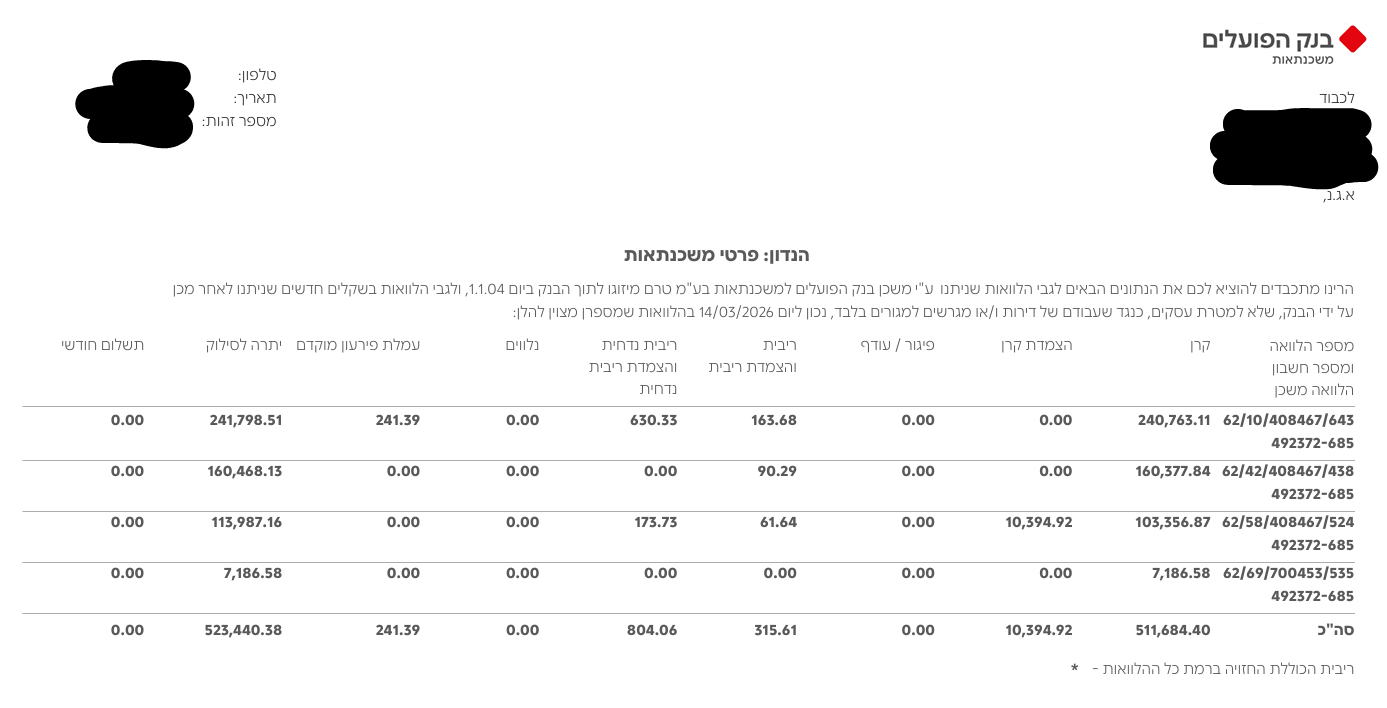Click the 'סה"כ' totals row label
The width and height of the screenshot is (1387, 708).
1334,630
